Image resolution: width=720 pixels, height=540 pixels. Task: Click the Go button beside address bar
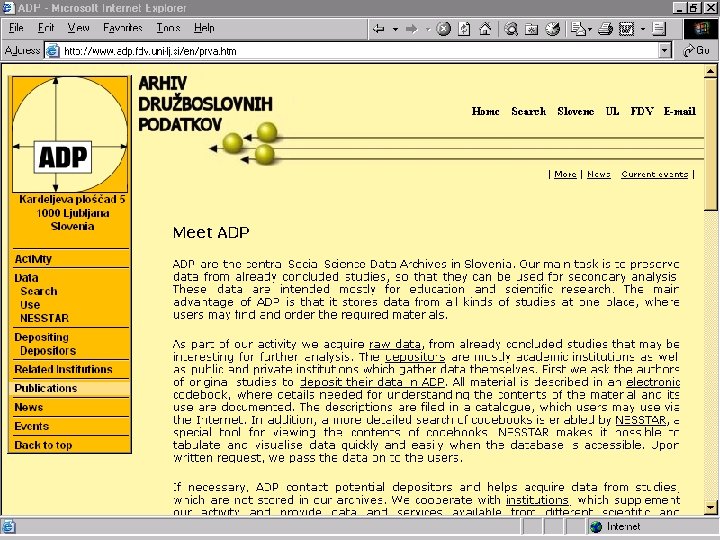click(697, 51)
